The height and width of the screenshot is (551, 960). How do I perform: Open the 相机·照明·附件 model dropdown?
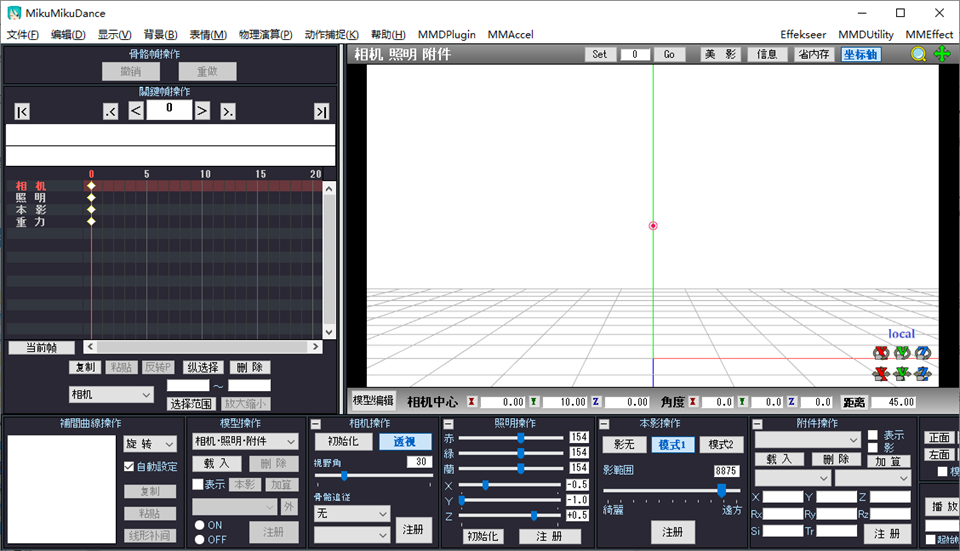pyautogui.click(x=246, y=441)
